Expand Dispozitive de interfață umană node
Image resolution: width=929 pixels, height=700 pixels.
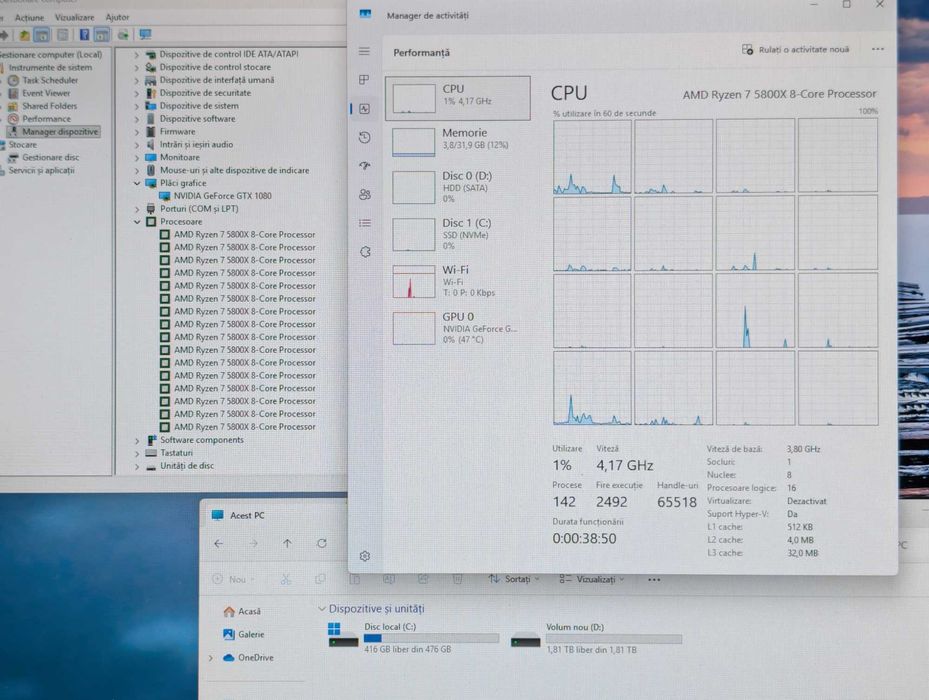point(137,80)
